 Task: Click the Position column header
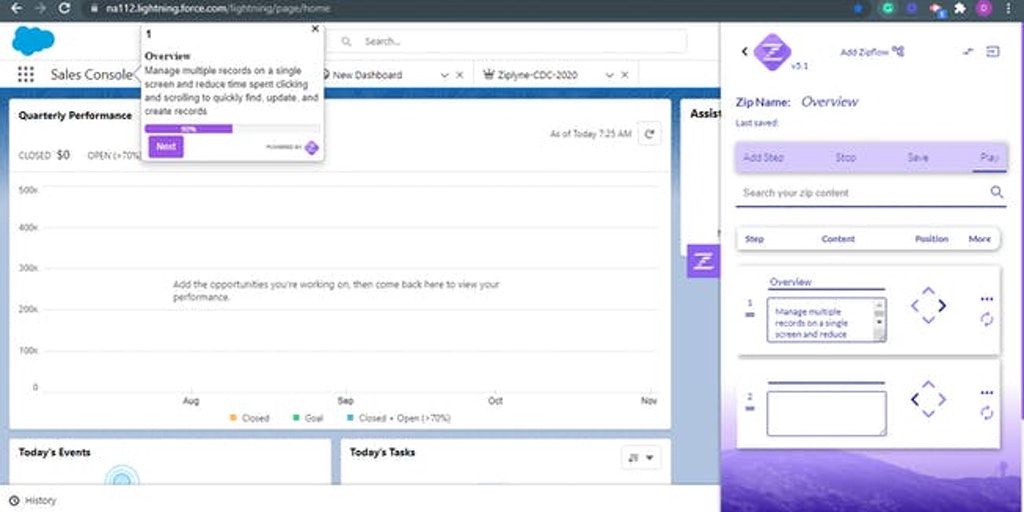931,239
